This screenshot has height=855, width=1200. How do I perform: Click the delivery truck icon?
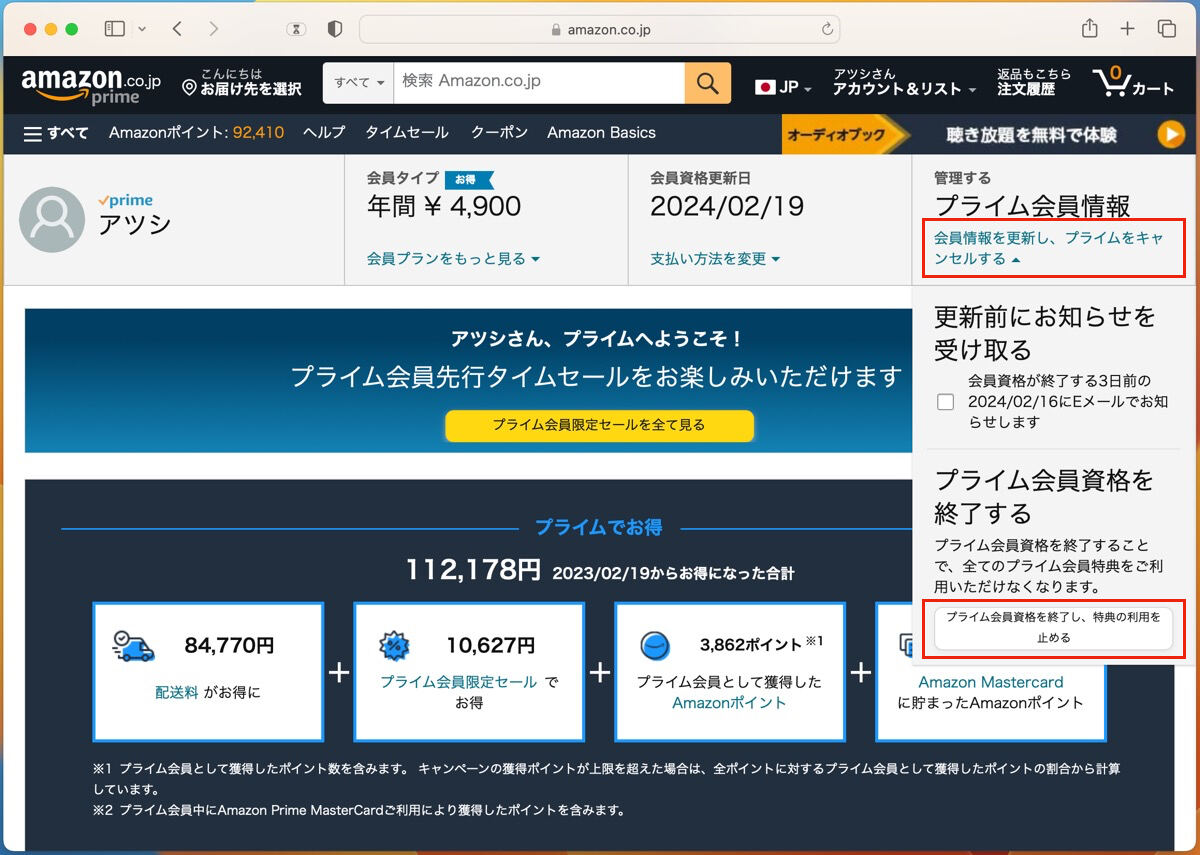pos(133,646)
